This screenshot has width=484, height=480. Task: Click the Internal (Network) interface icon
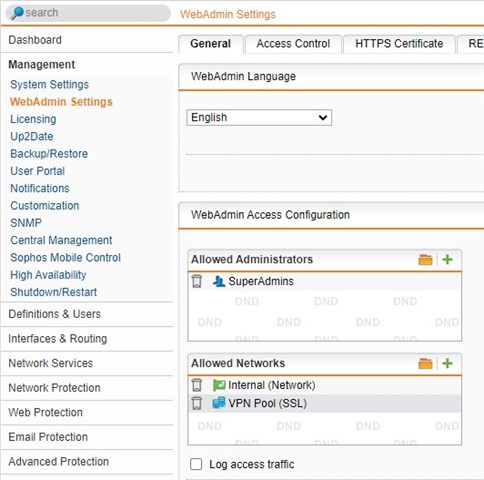[x=219, y=385]
